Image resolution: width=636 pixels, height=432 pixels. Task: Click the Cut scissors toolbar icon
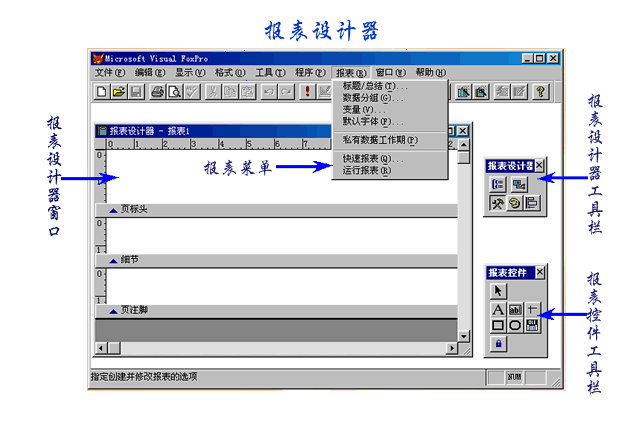tap(213, 92)
